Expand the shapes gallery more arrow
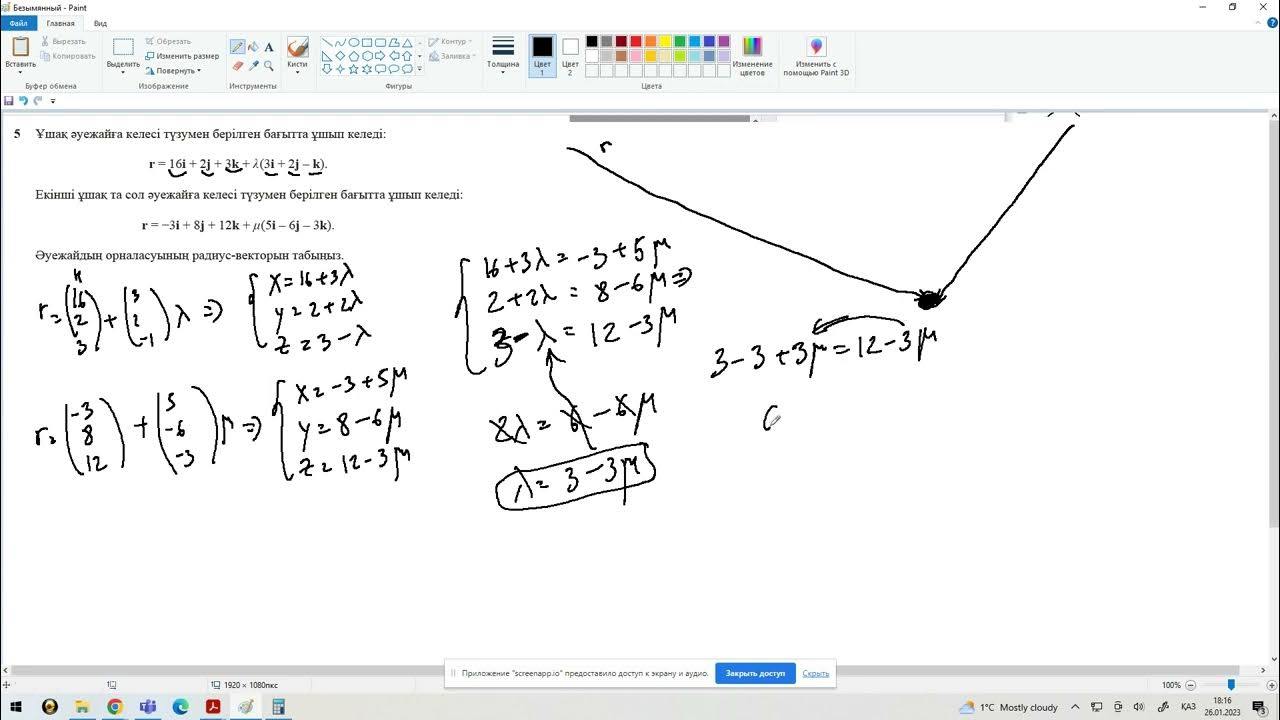This screenshot has height=720, width=1280. point(418,69)
